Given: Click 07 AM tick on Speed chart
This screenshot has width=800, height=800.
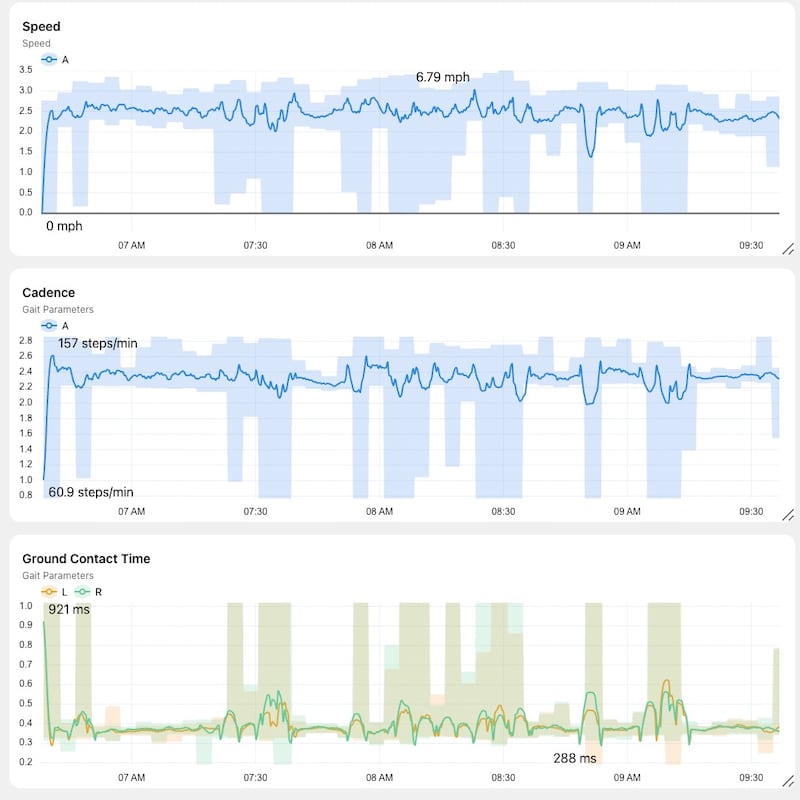Looking at the screenshot, I should click(132, 245).
